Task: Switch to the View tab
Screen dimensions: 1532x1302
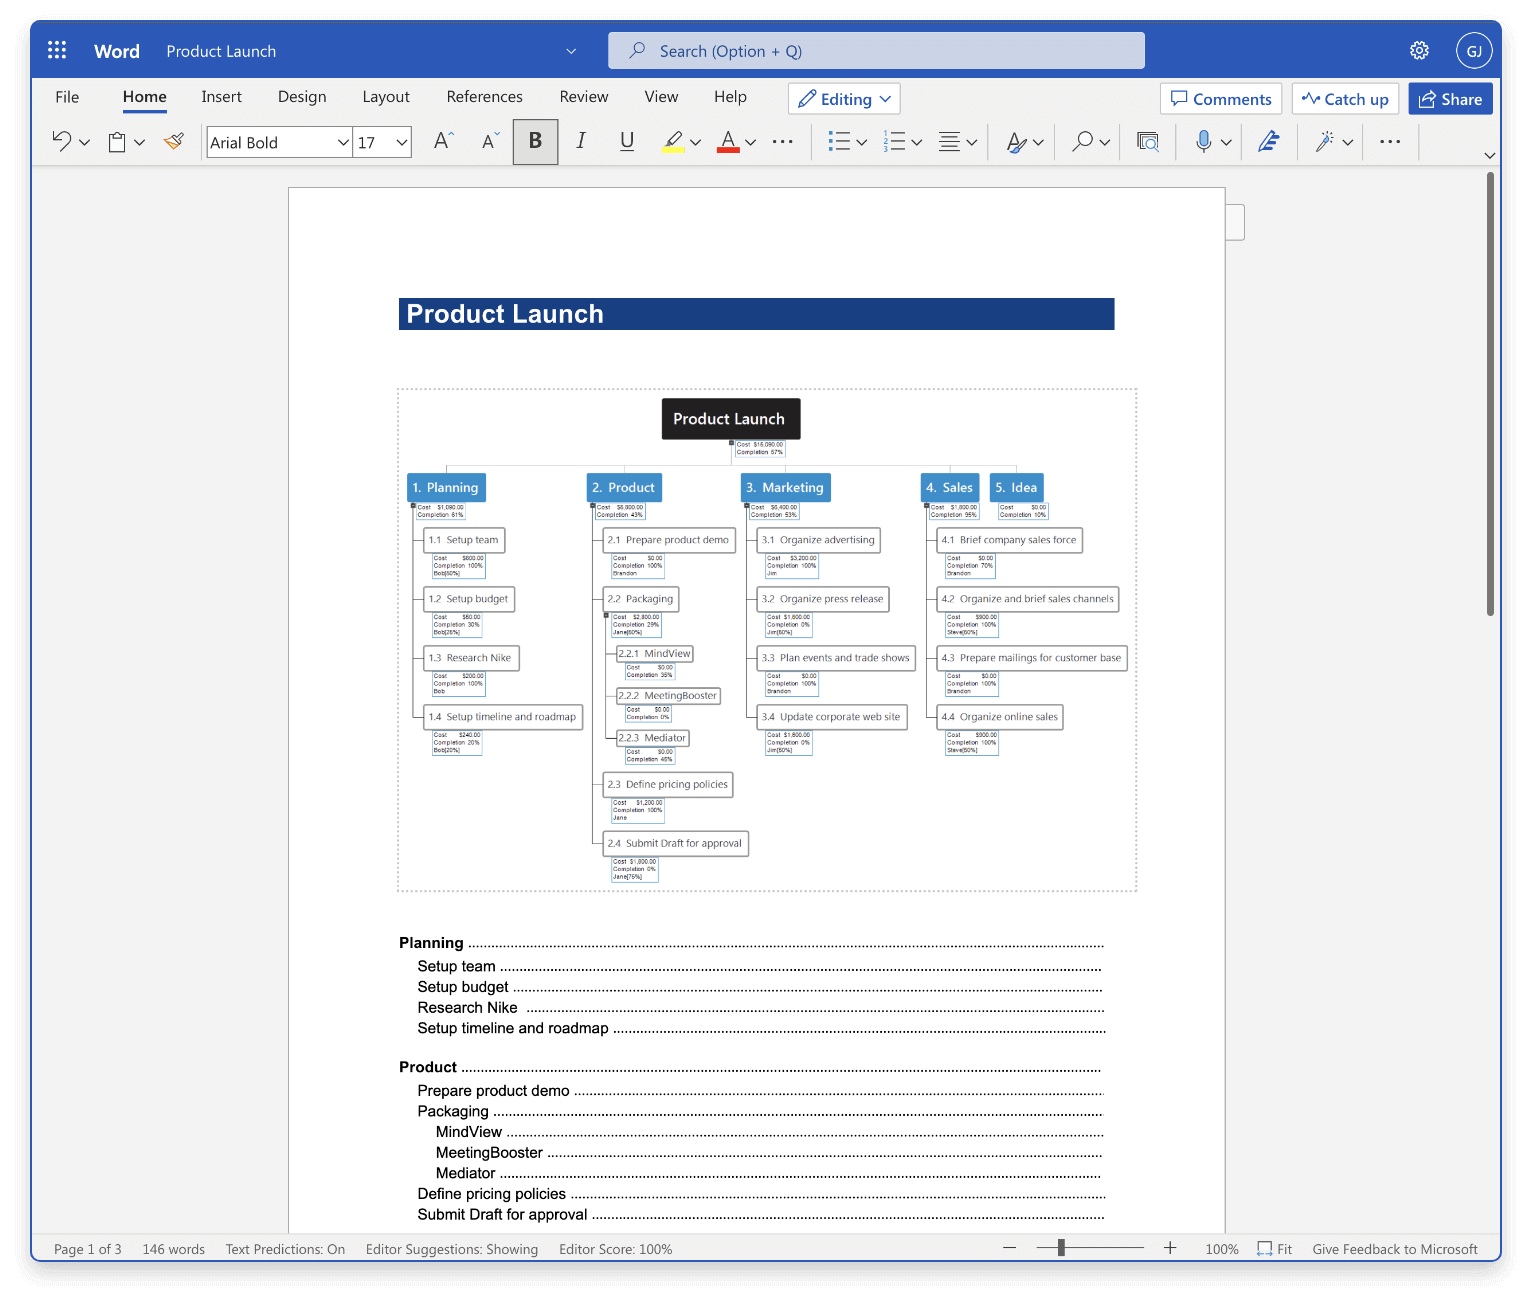Action: (x=661, y=97)
